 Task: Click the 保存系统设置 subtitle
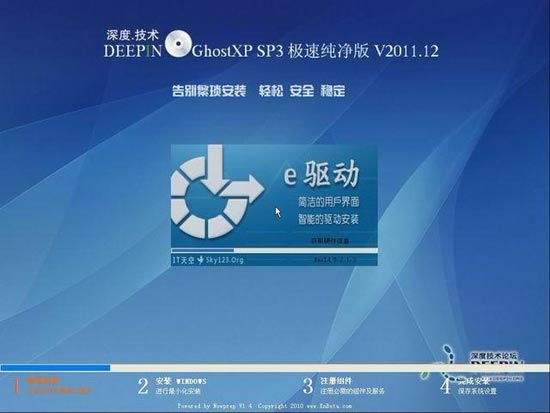477,391
